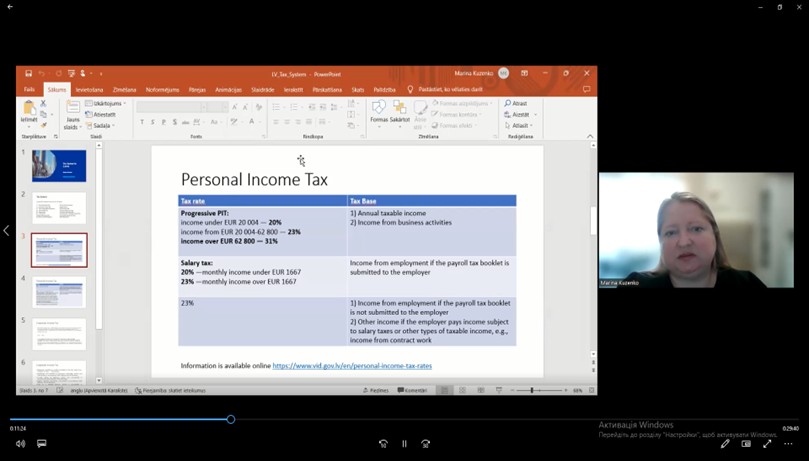
Task: Skip backward using the rewind icon
Action: coord(383,444)
